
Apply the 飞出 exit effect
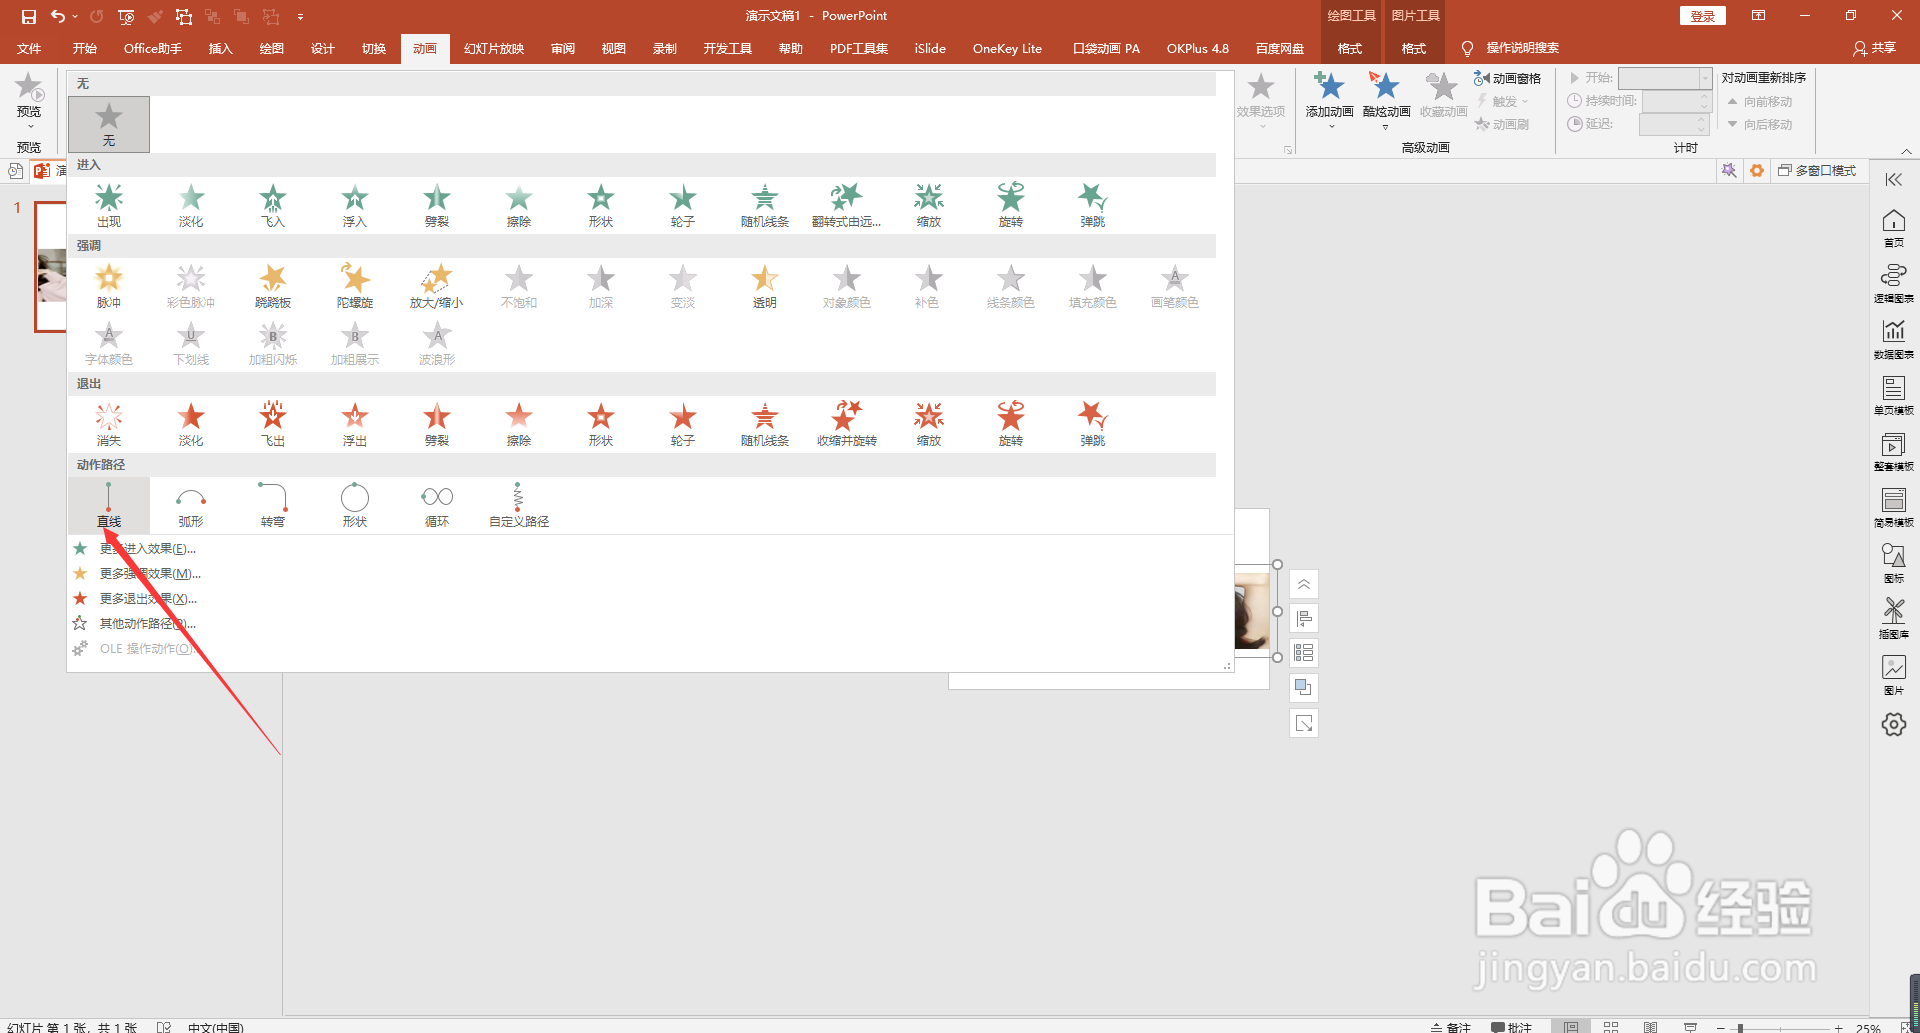[273, 424]
